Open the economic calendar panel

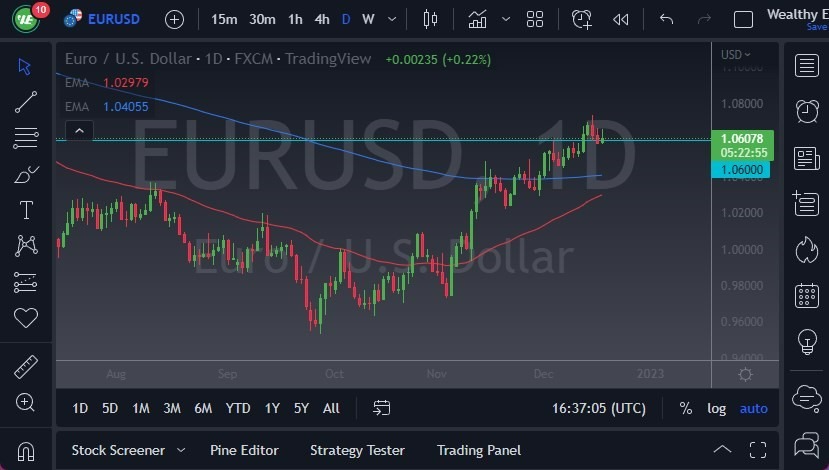coord(806,295)
